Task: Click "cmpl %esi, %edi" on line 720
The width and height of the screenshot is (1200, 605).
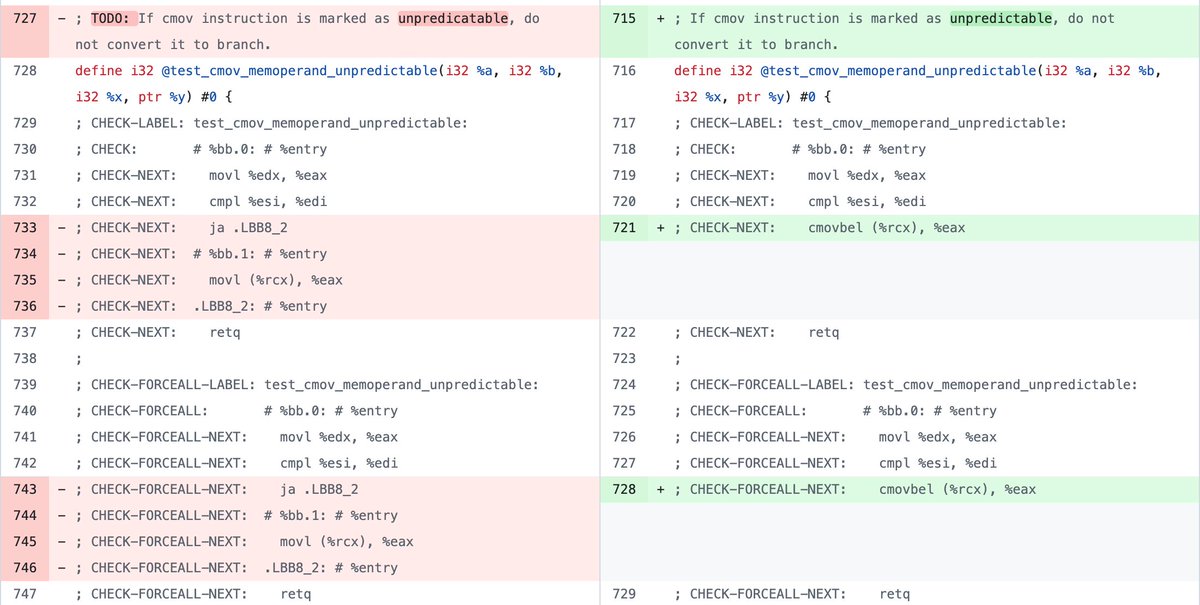Action: [867, 201]
